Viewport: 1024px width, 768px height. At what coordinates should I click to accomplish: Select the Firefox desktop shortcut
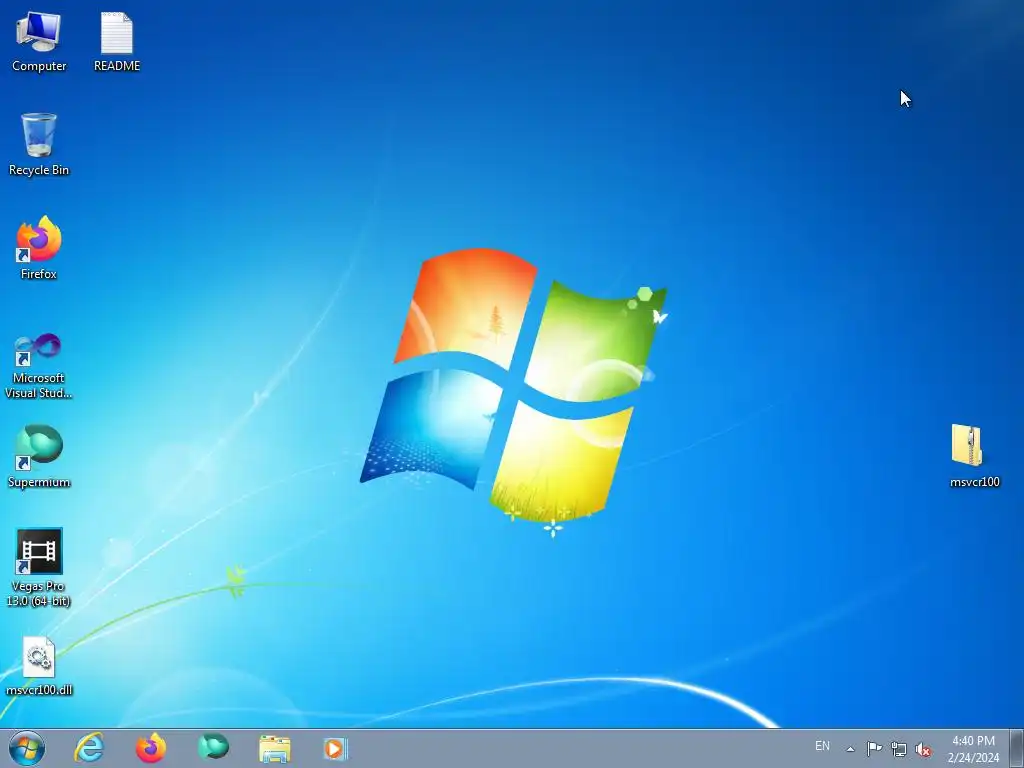[39, 248]
